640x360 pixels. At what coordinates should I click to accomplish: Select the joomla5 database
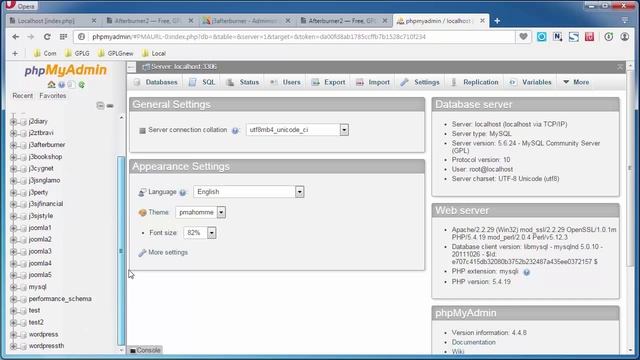tap(40, 276)
